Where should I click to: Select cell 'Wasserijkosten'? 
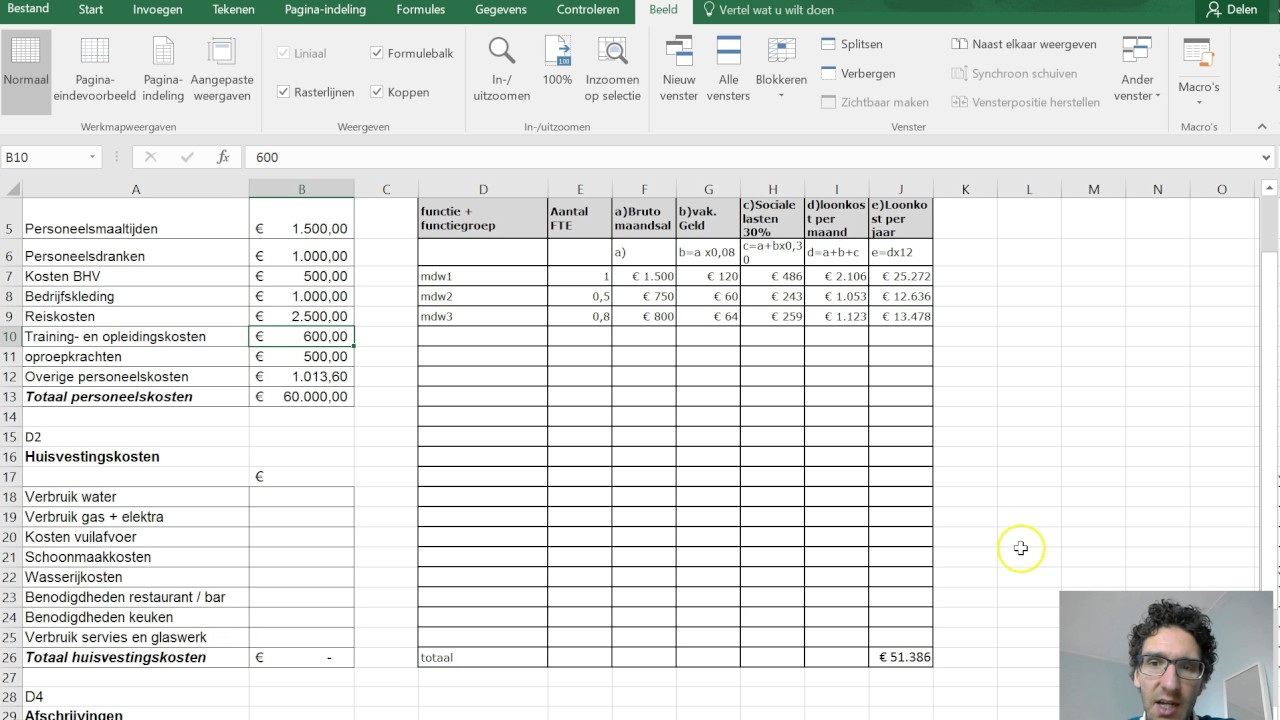(136, 577)
